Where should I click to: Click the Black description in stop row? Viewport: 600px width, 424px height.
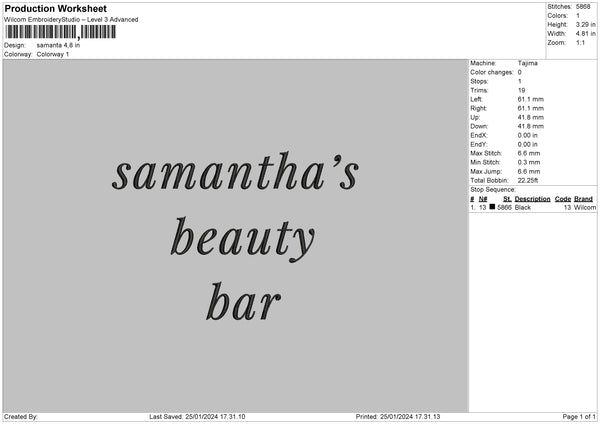coord(523,207)
